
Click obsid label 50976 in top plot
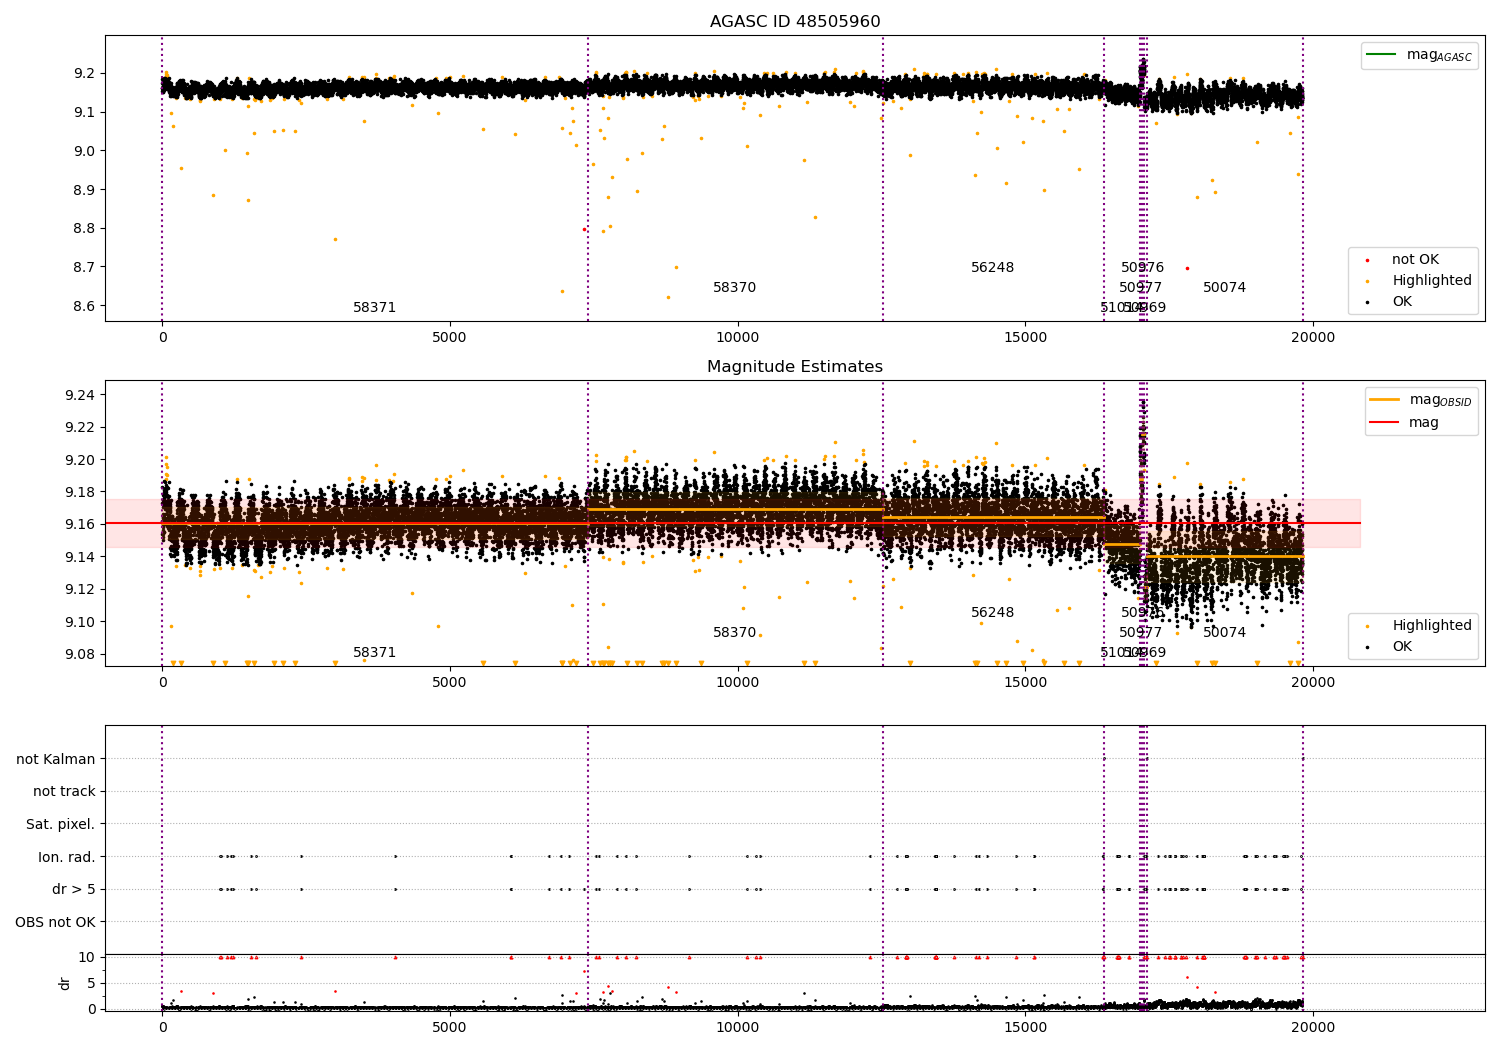point(1142,268)
